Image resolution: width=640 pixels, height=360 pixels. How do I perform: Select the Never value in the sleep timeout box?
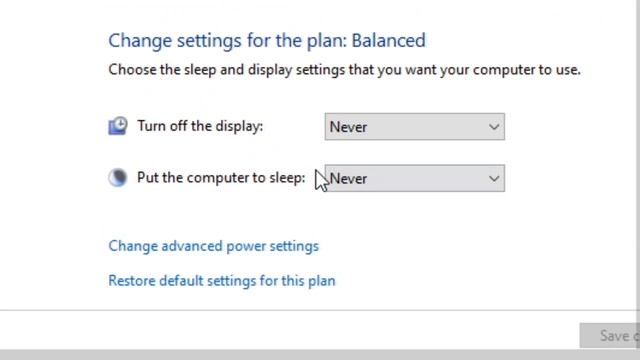click(348, 179)
